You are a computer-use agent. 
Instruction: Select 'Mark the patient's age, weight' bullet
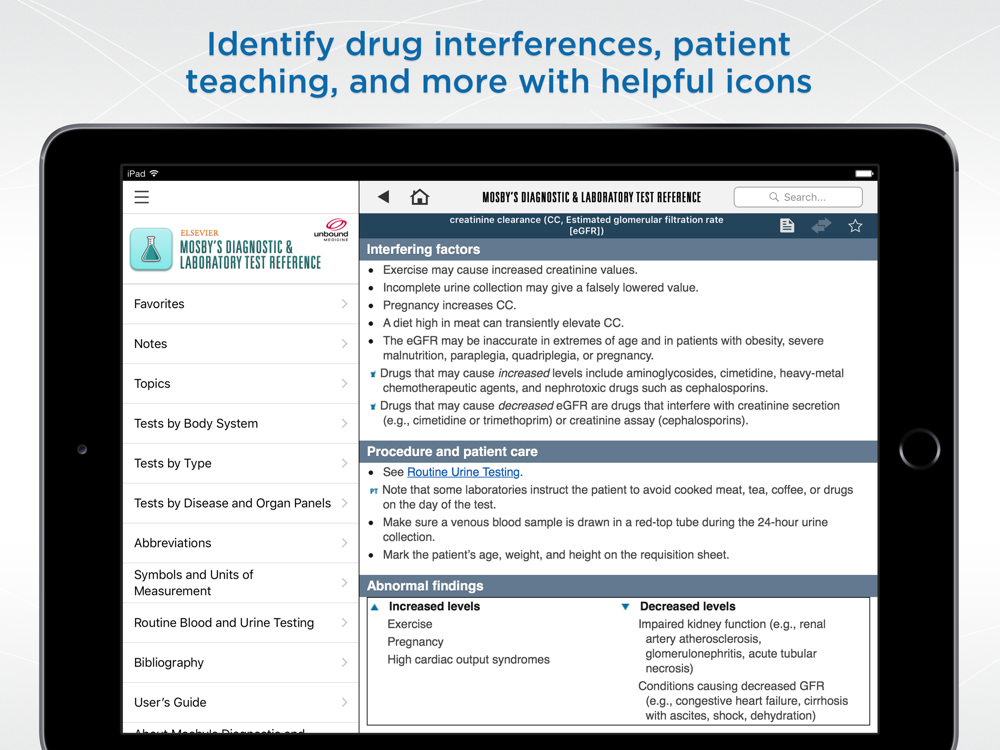[555, 555]
